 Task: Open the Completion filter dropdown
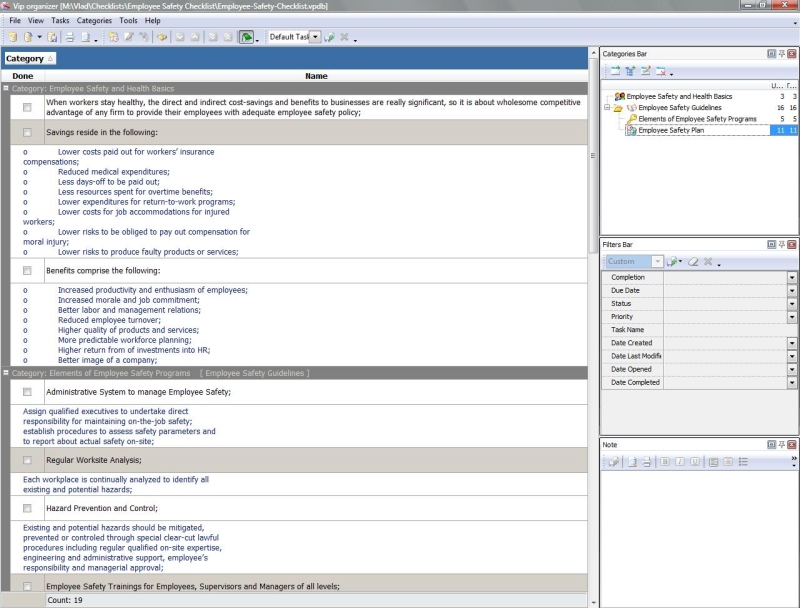(792, 277)
